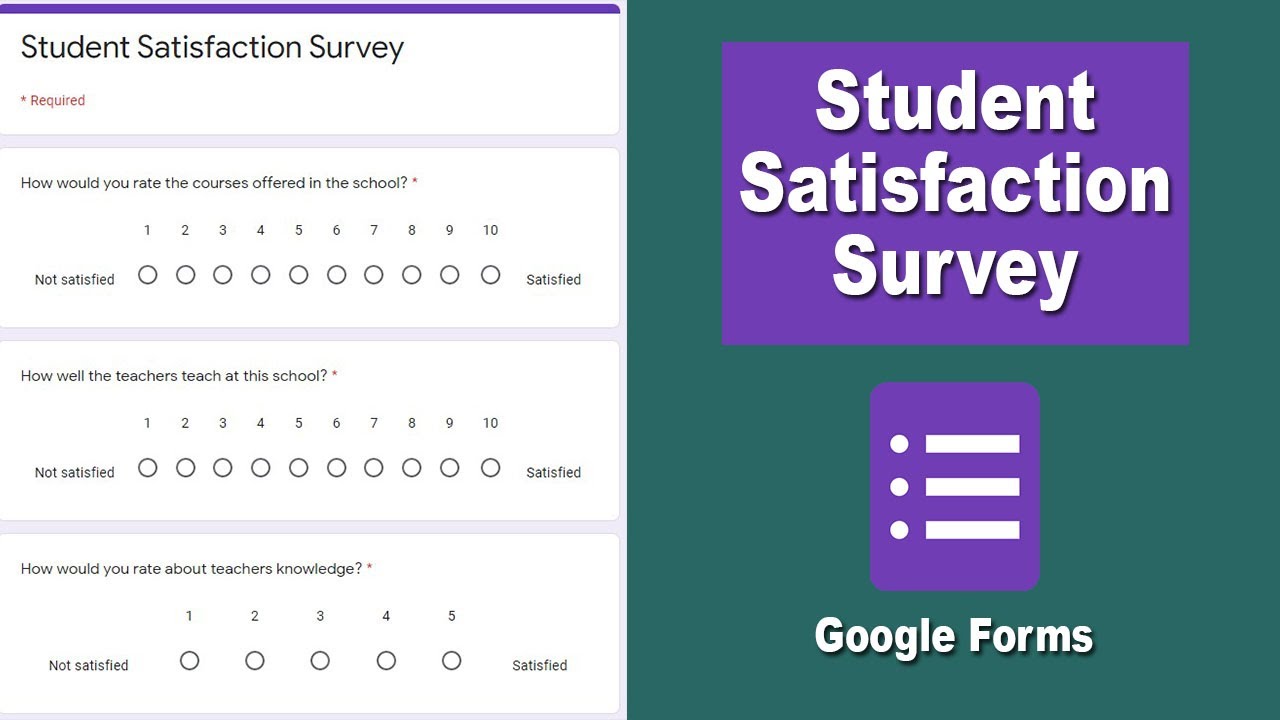
Task: Select 10 for how well teachers teach
Action: point(490,468)
